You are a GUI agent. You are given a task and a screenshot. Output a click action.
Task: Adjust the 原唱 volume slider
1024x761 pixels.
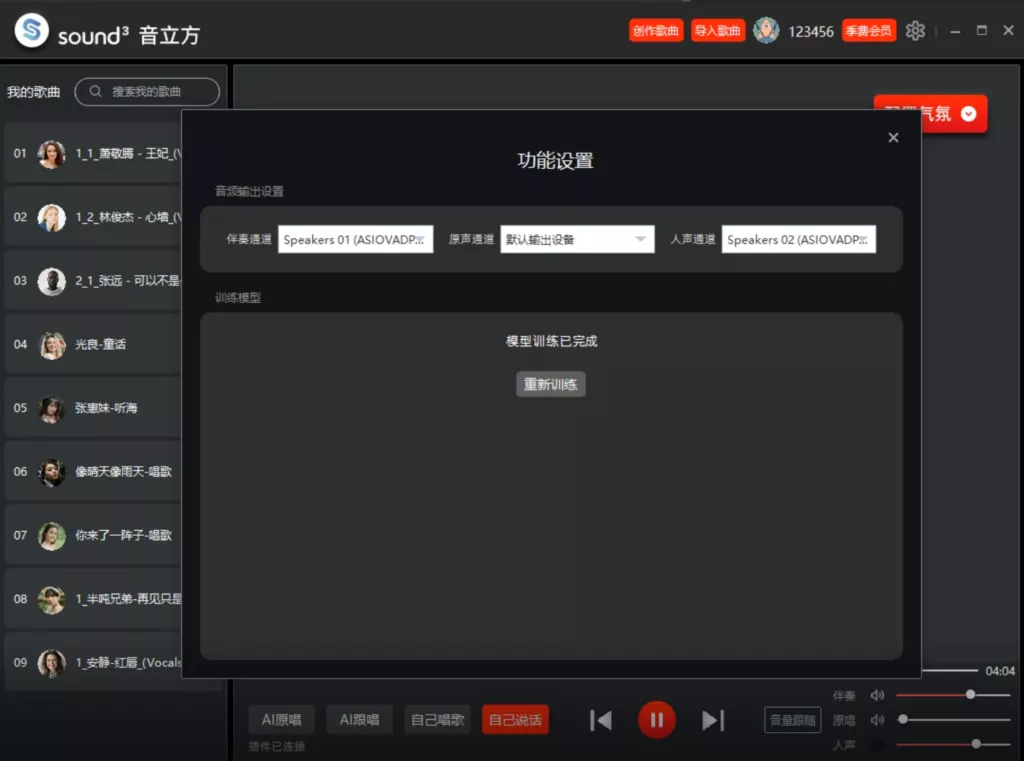coord(953,719)
